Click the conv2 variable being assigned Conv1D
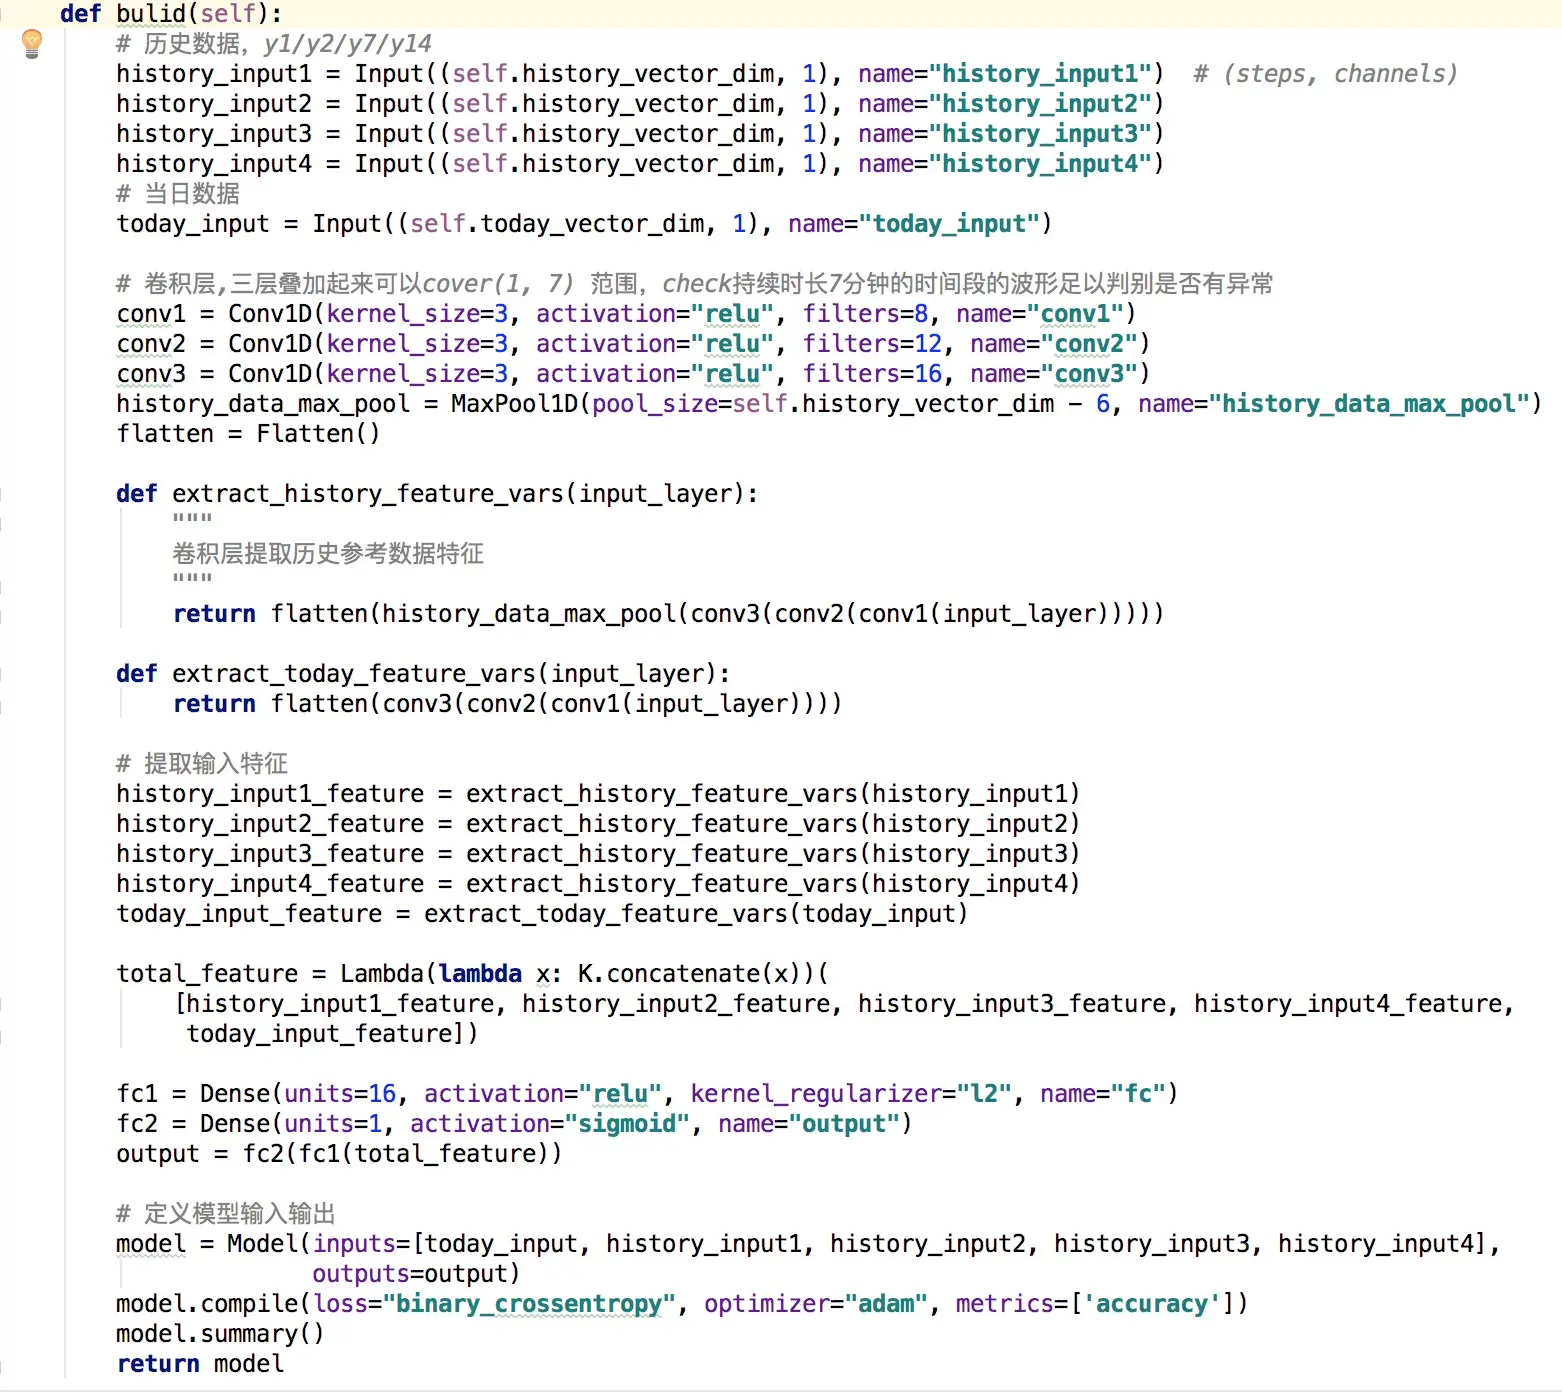Screen dimensions: 1562x1392 tap(151, 344)
